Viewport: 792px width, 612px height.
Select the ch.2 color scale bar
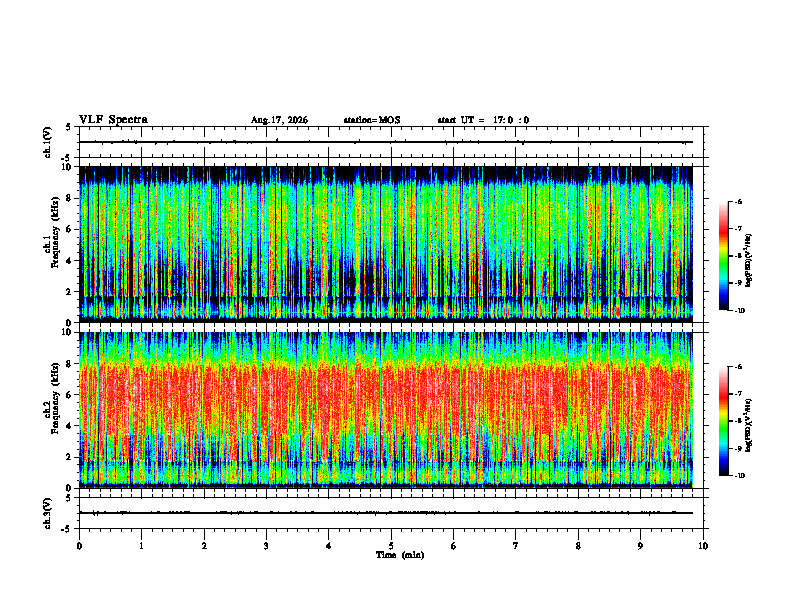[x=723, y=421]
